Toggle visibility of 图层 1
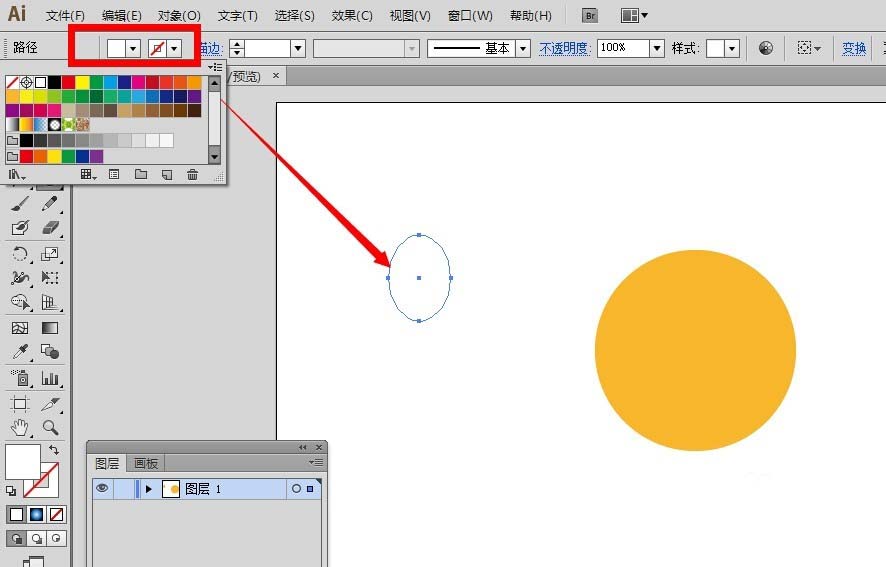The image size is (886, 567). point(102,488)
